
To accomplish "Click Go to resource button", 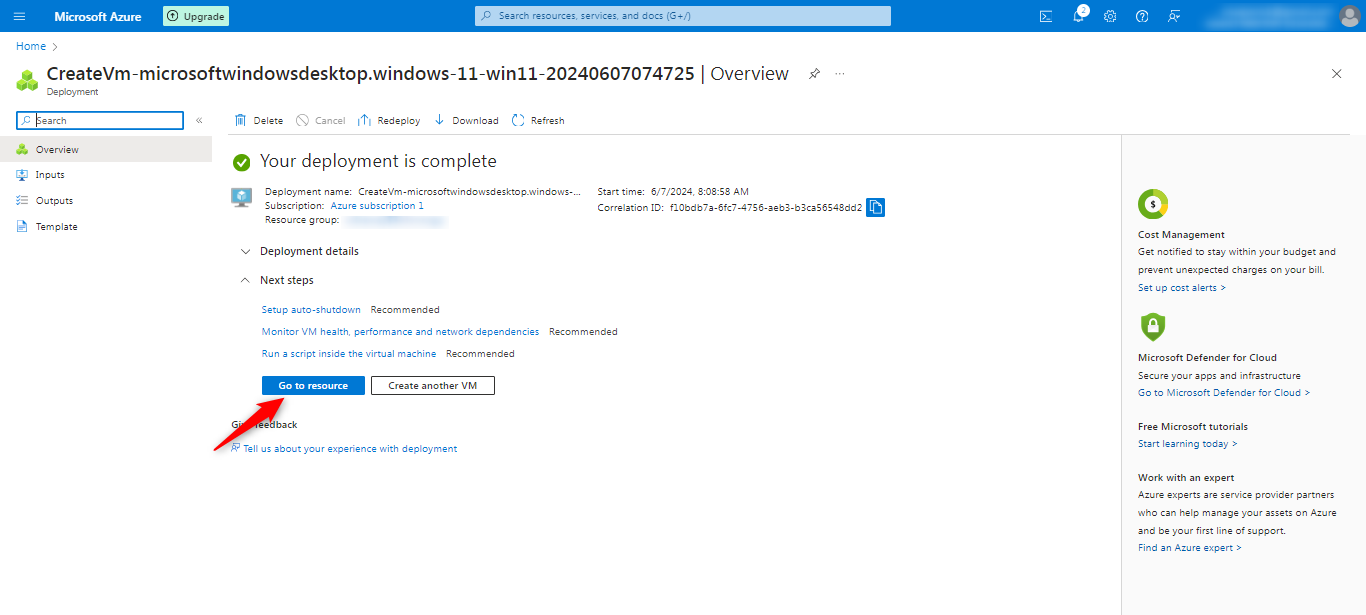I will click(x=313, y=386).
